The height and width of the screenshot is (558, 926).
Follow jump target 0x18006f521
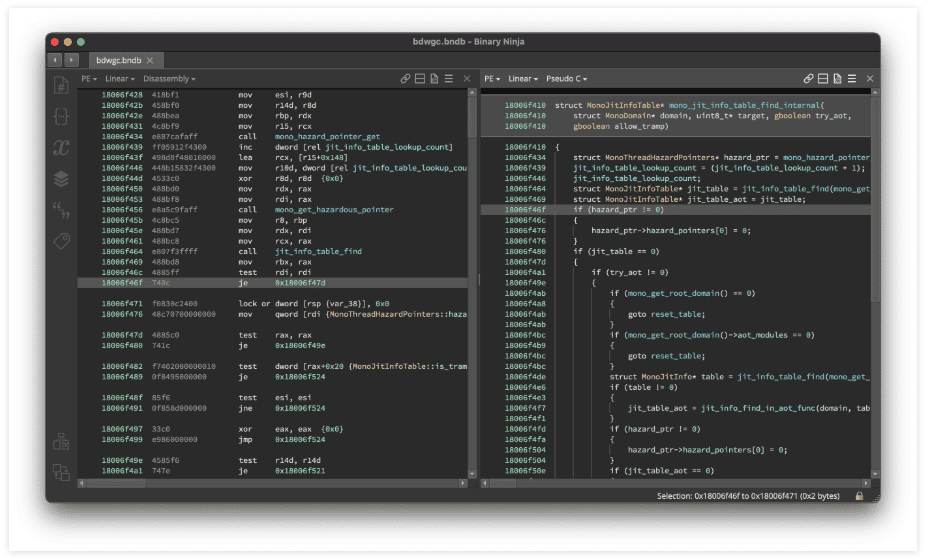[x=300, y=471]
